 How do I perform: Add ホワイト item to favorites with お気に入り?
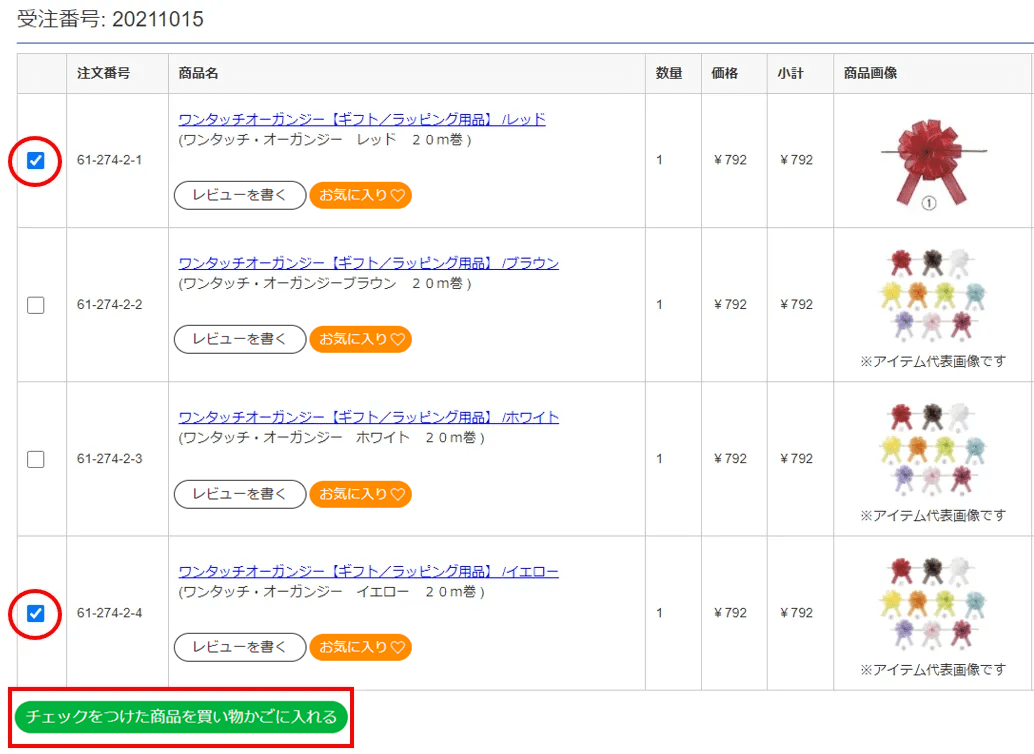[361, 494]
